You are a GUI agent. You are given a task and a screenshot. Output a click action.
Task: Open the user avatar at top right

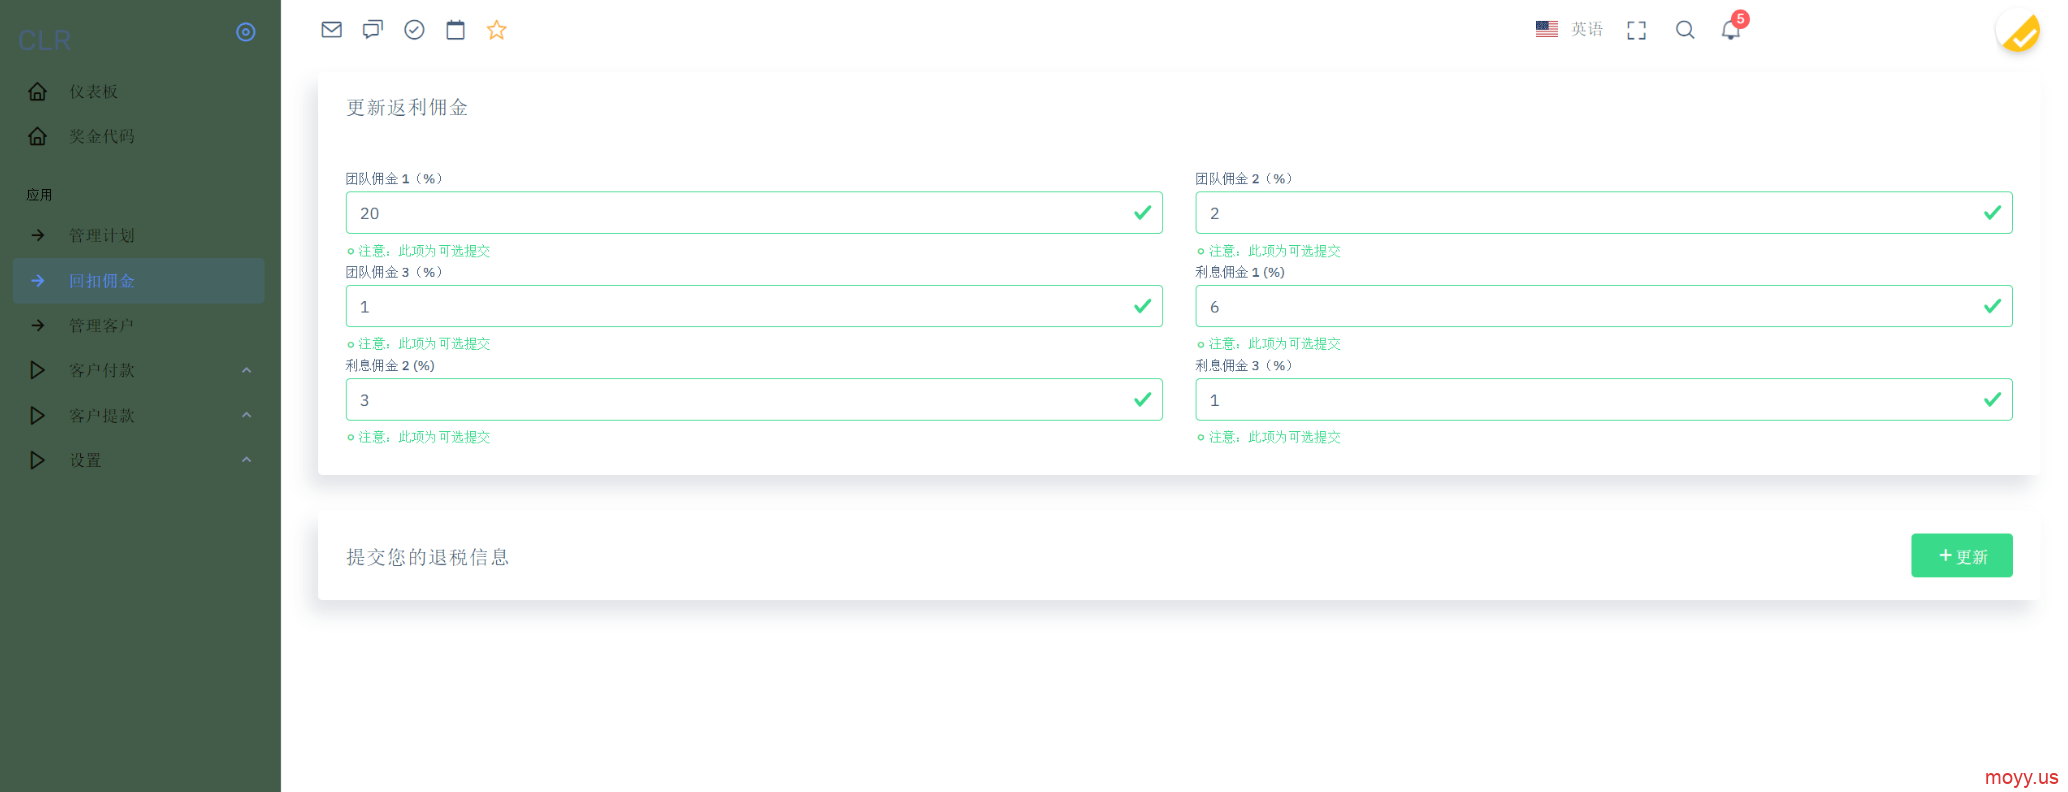(2019, 32)
